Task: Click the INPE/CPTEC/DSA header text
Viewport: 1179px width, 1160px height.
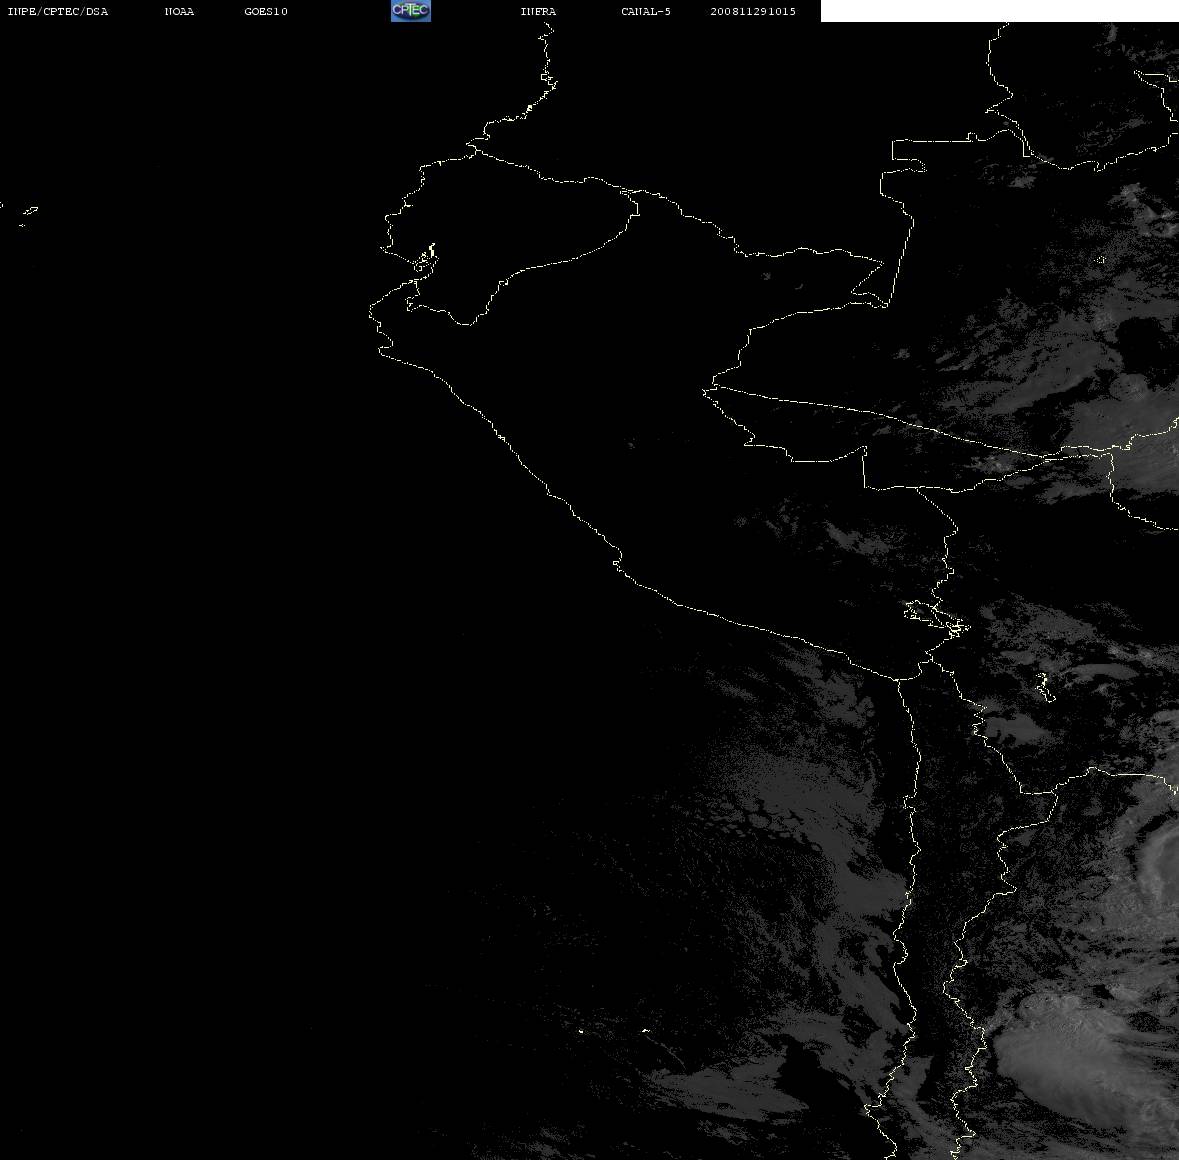Action: click(57, 11)
